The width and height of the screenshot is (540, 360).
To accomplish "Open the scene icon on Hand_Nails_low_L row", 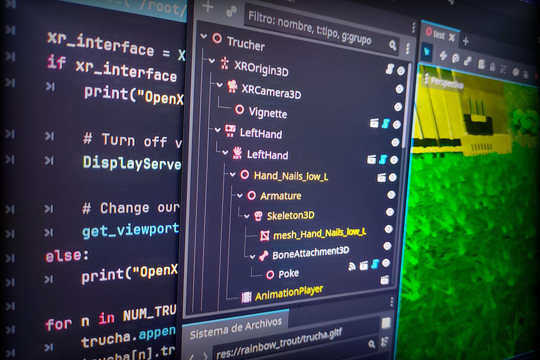I will [x=382, y=178].
